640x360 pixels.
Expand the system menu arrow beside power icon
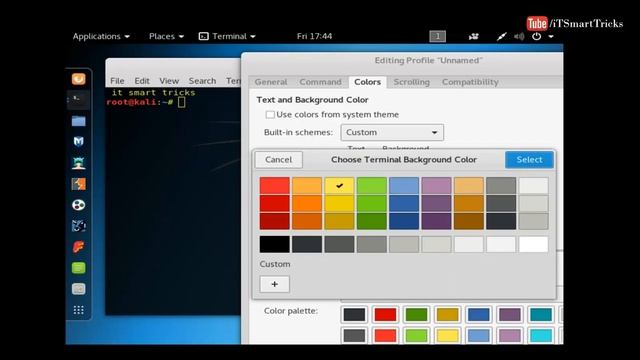pos(551,37)
